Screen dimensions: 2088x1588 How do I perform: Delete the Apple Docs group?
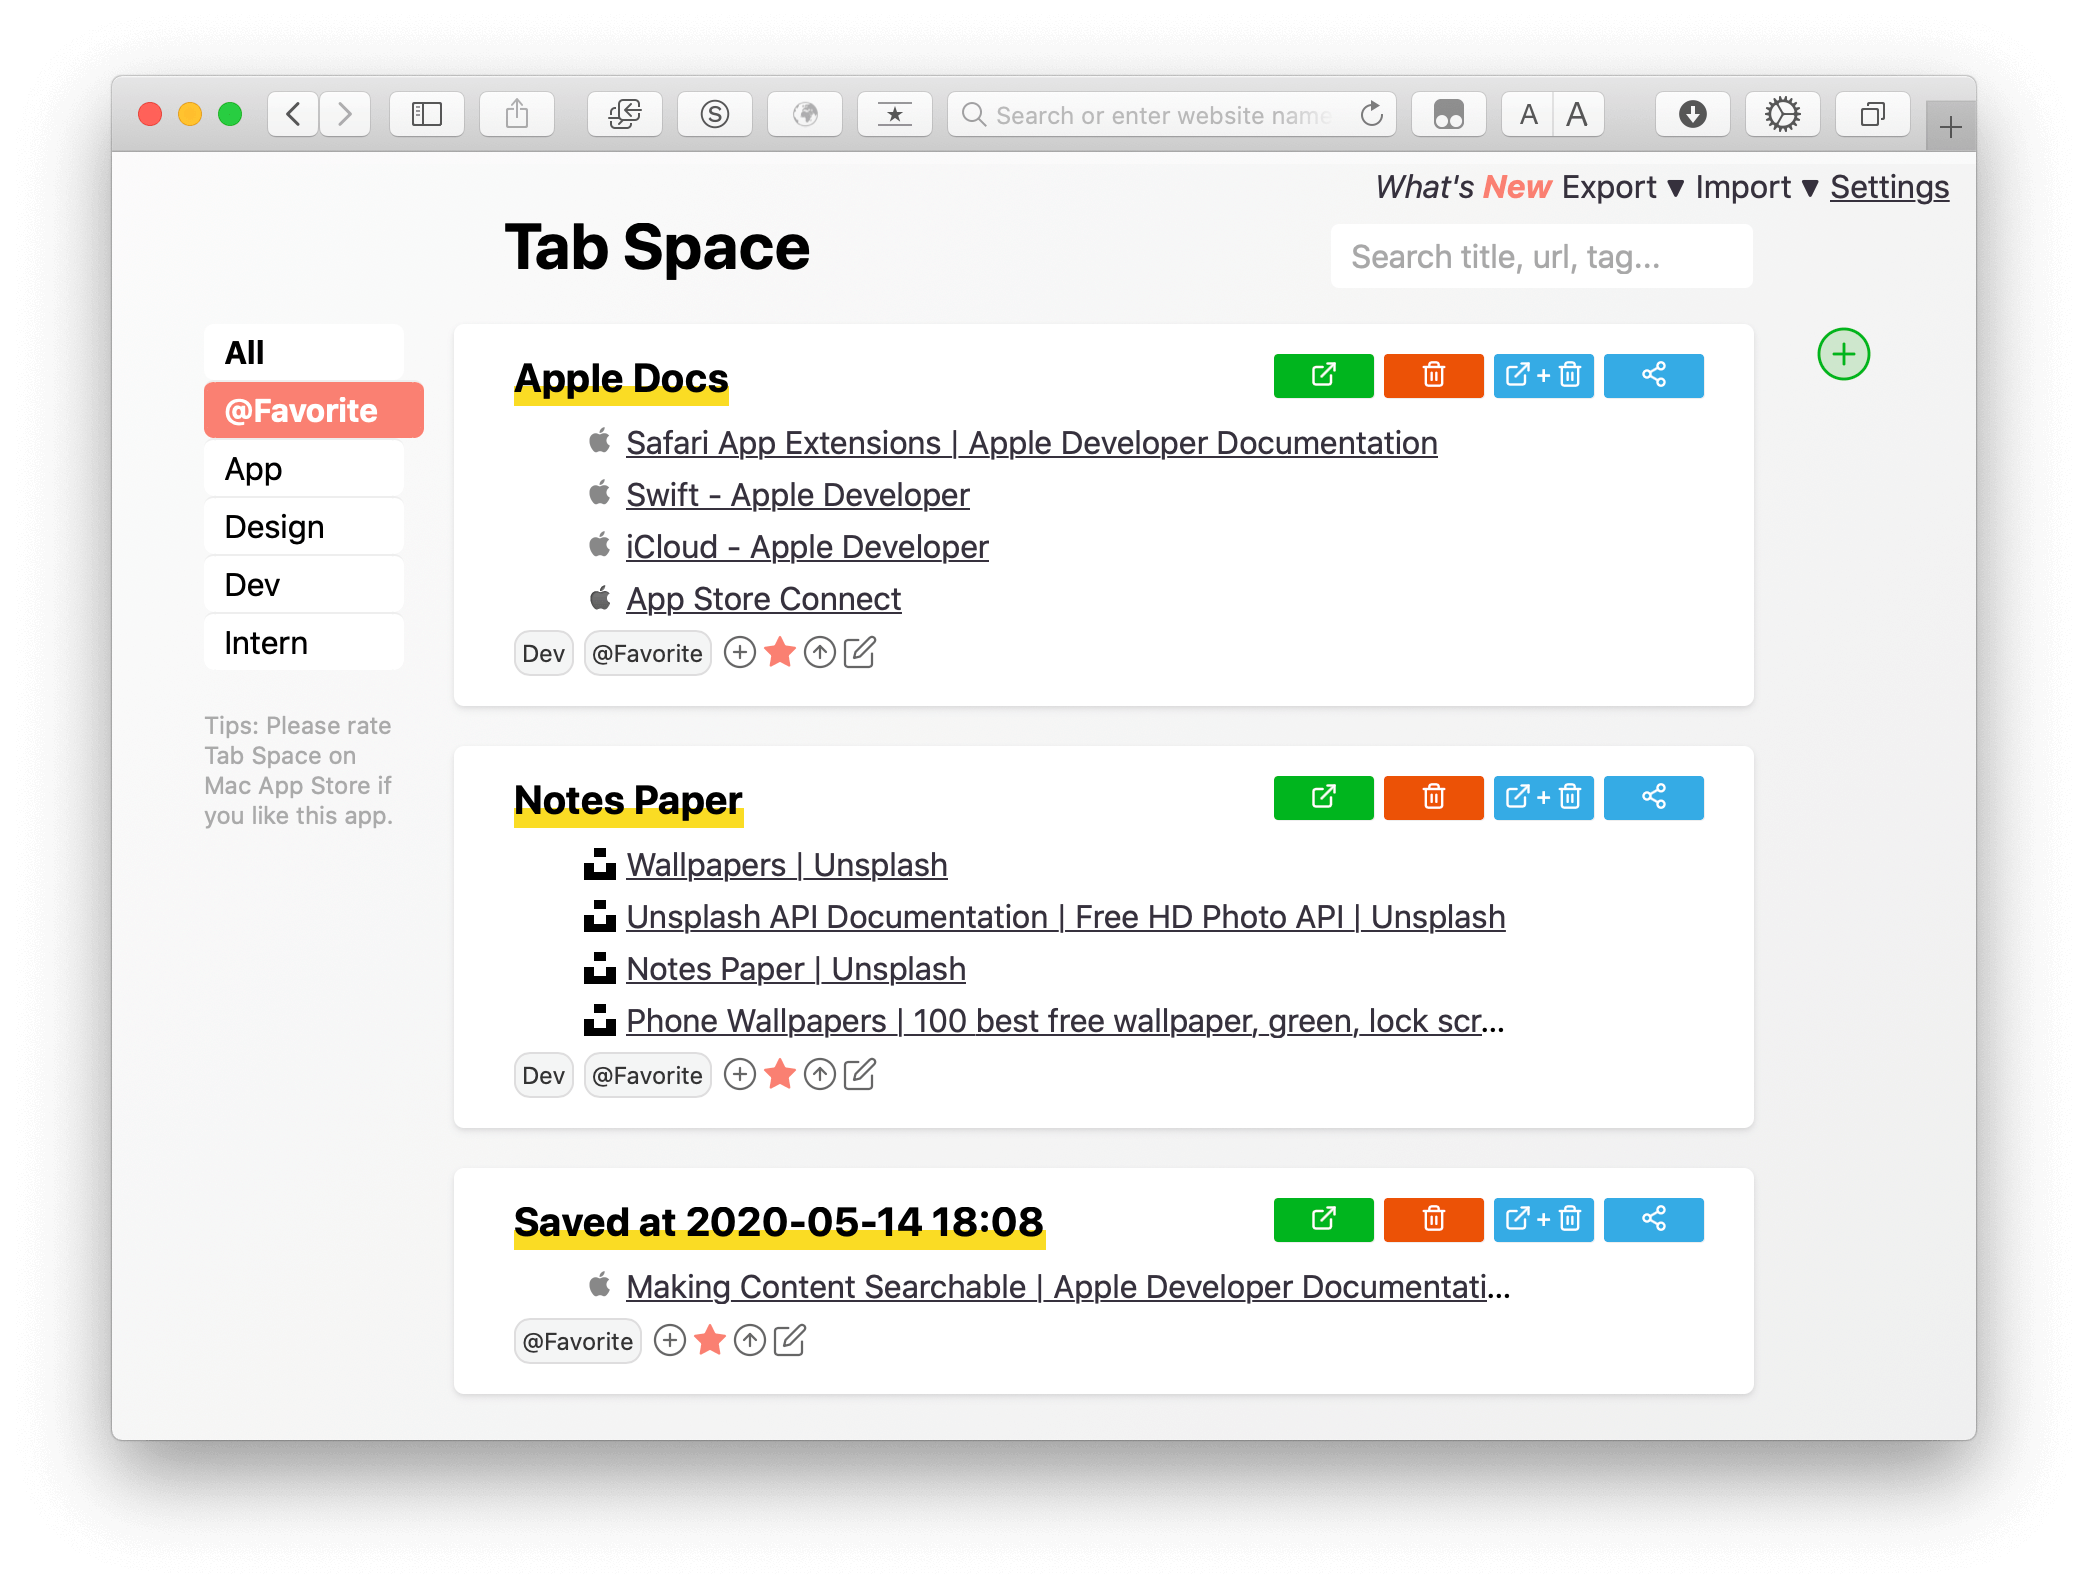[x=1433, y=376]
